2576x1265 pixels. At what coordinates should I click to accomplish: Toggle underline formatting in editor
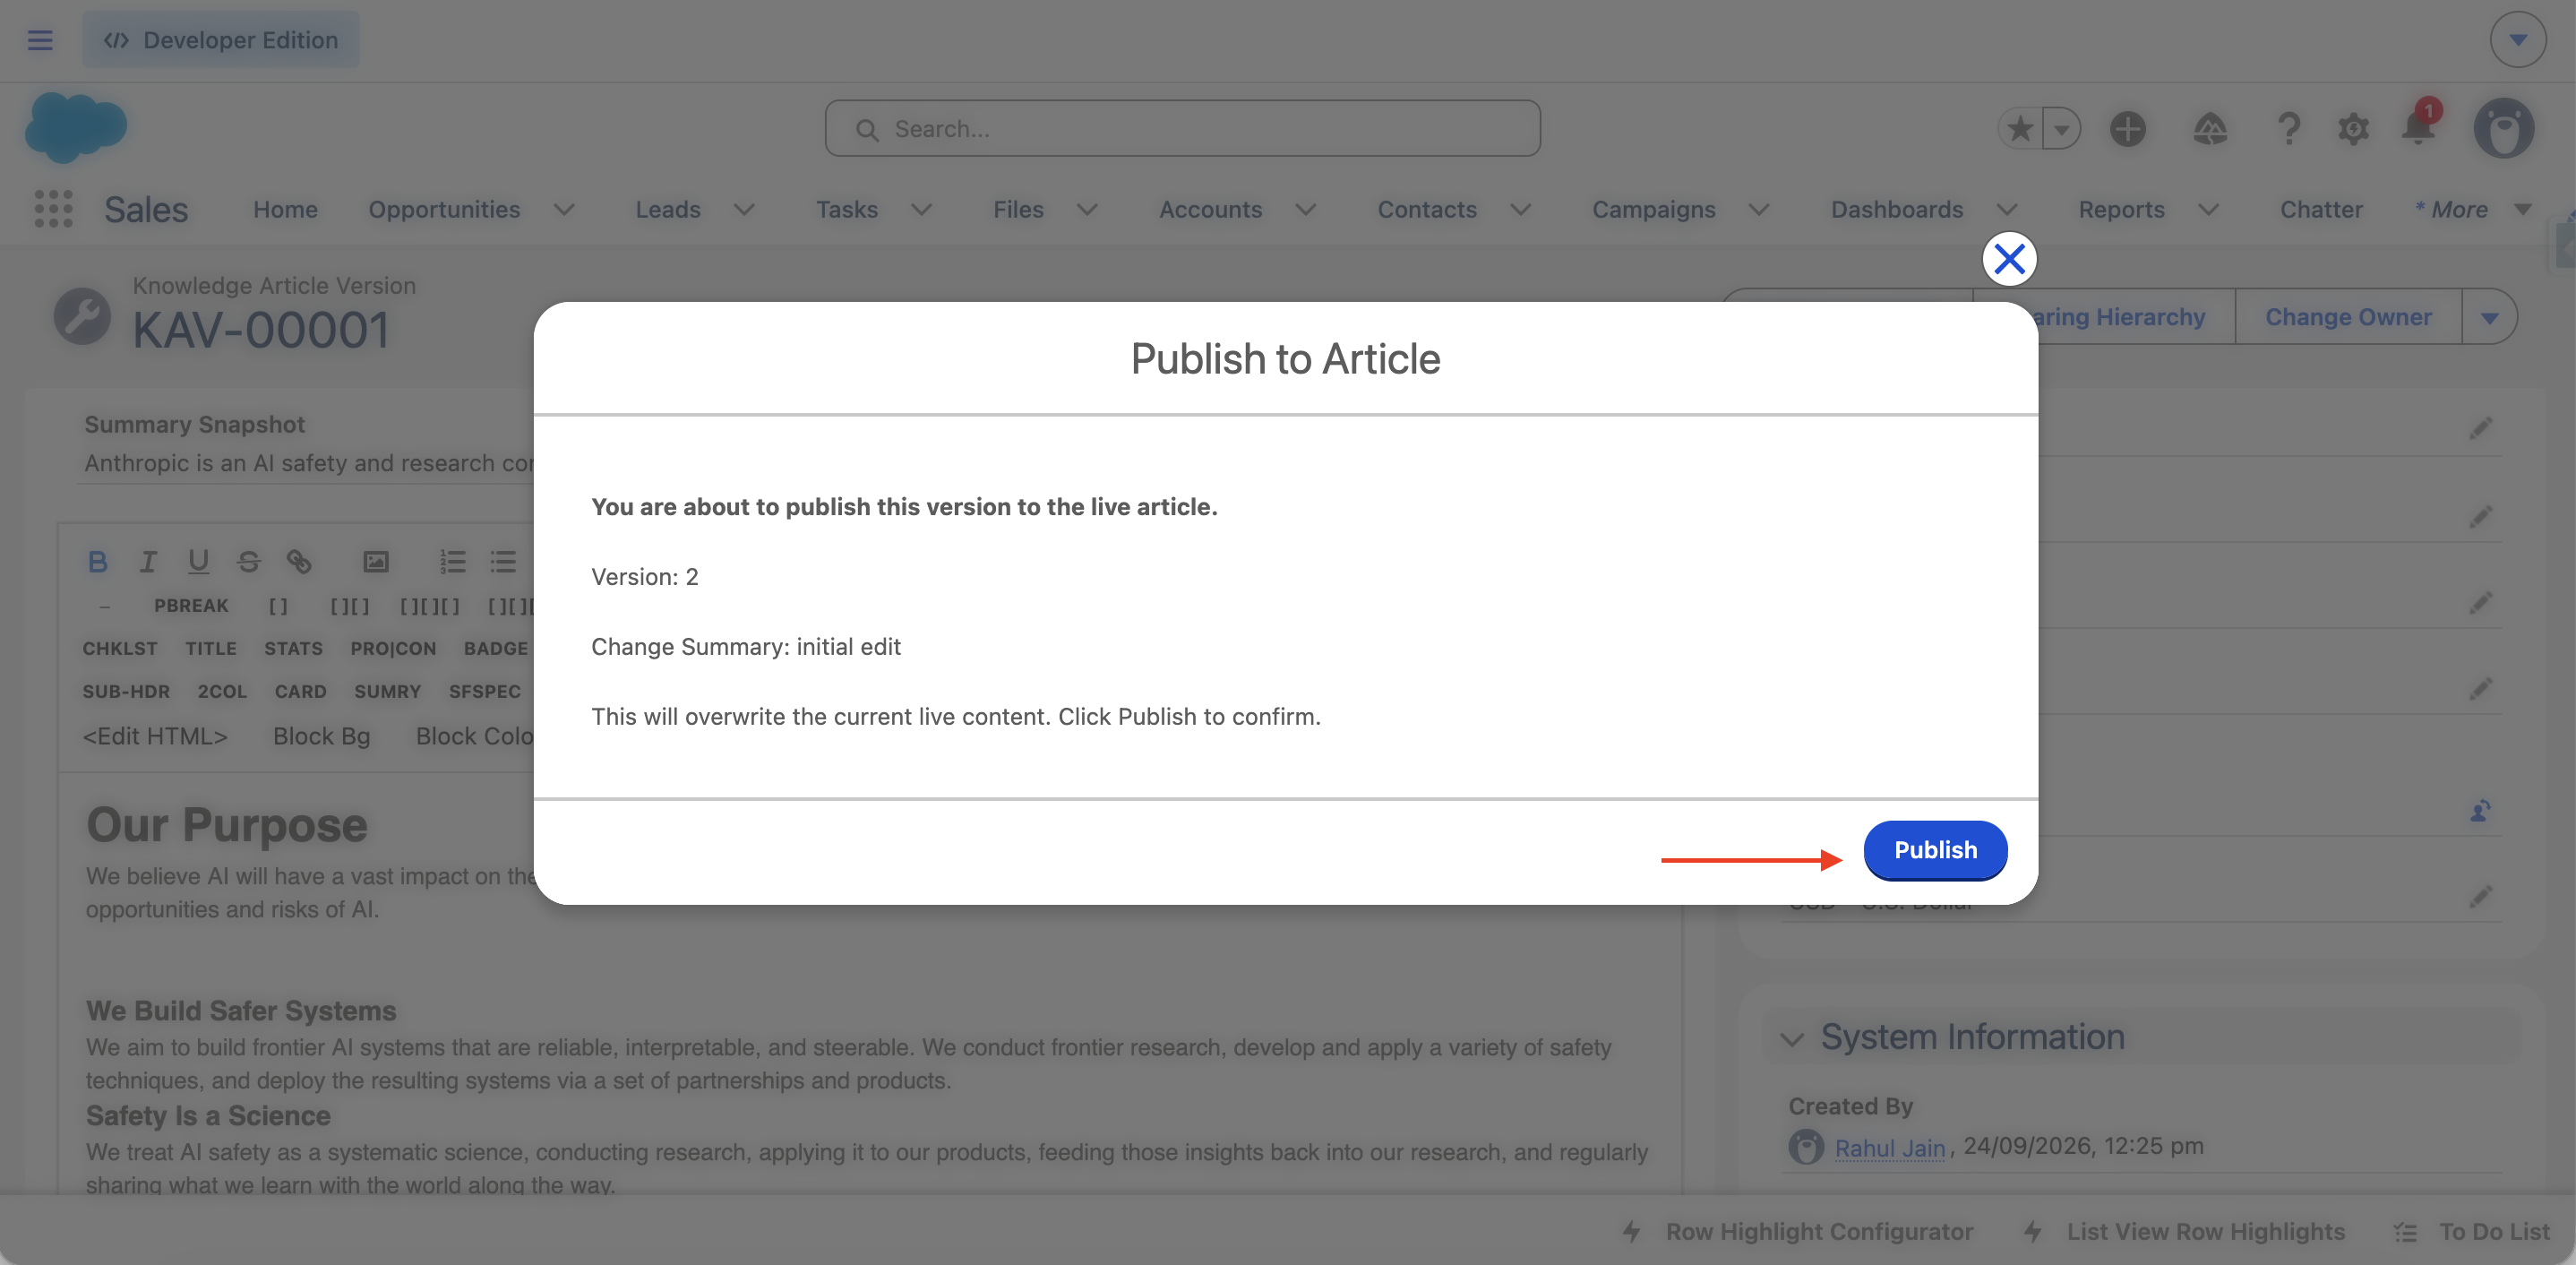click(198, 562)
